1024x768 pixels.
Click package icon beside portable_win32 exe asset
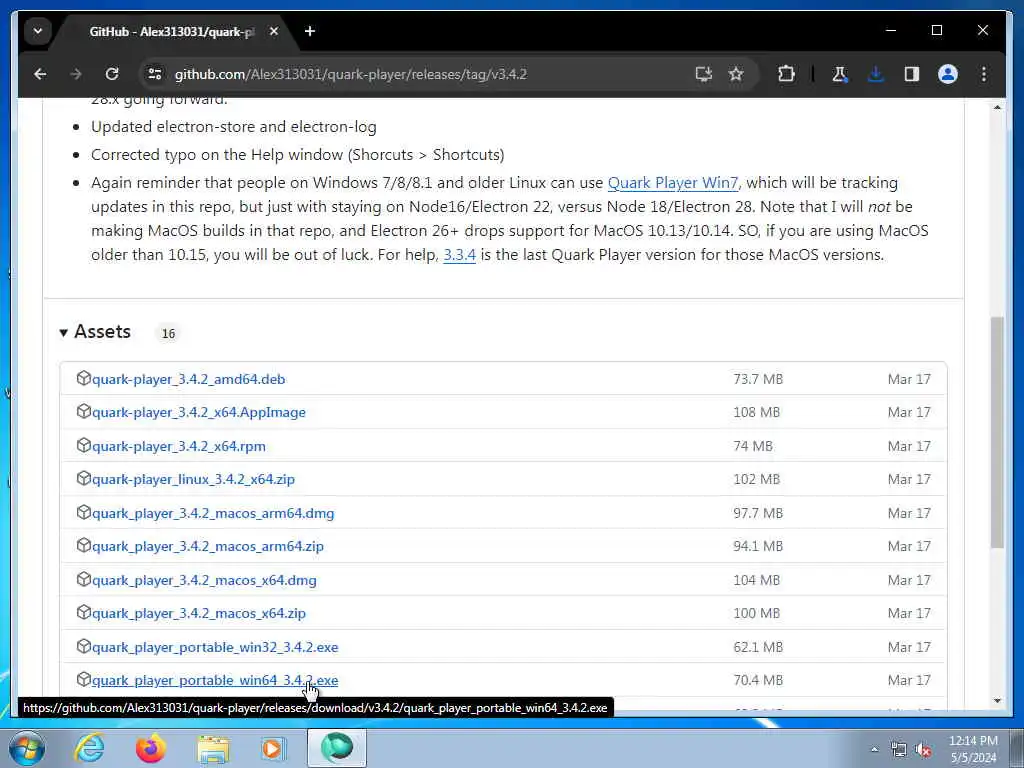click(83, 646)
